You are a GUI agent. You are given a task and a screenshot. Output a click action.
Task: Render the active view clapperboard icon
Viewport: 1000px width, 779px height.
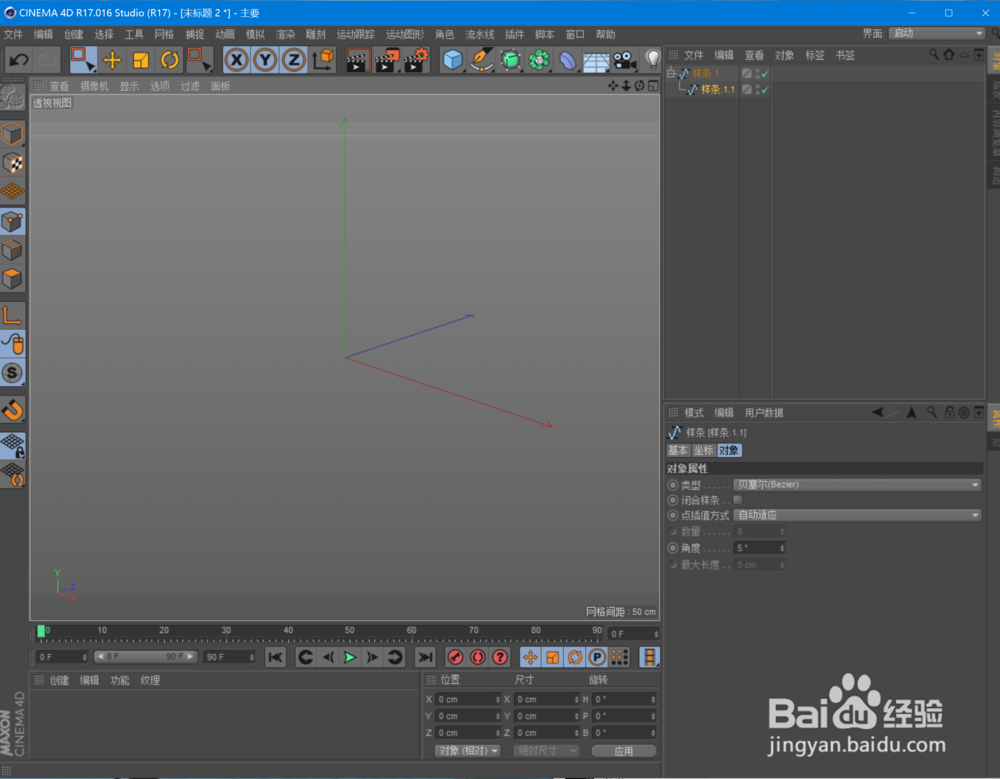click(358, 61)
